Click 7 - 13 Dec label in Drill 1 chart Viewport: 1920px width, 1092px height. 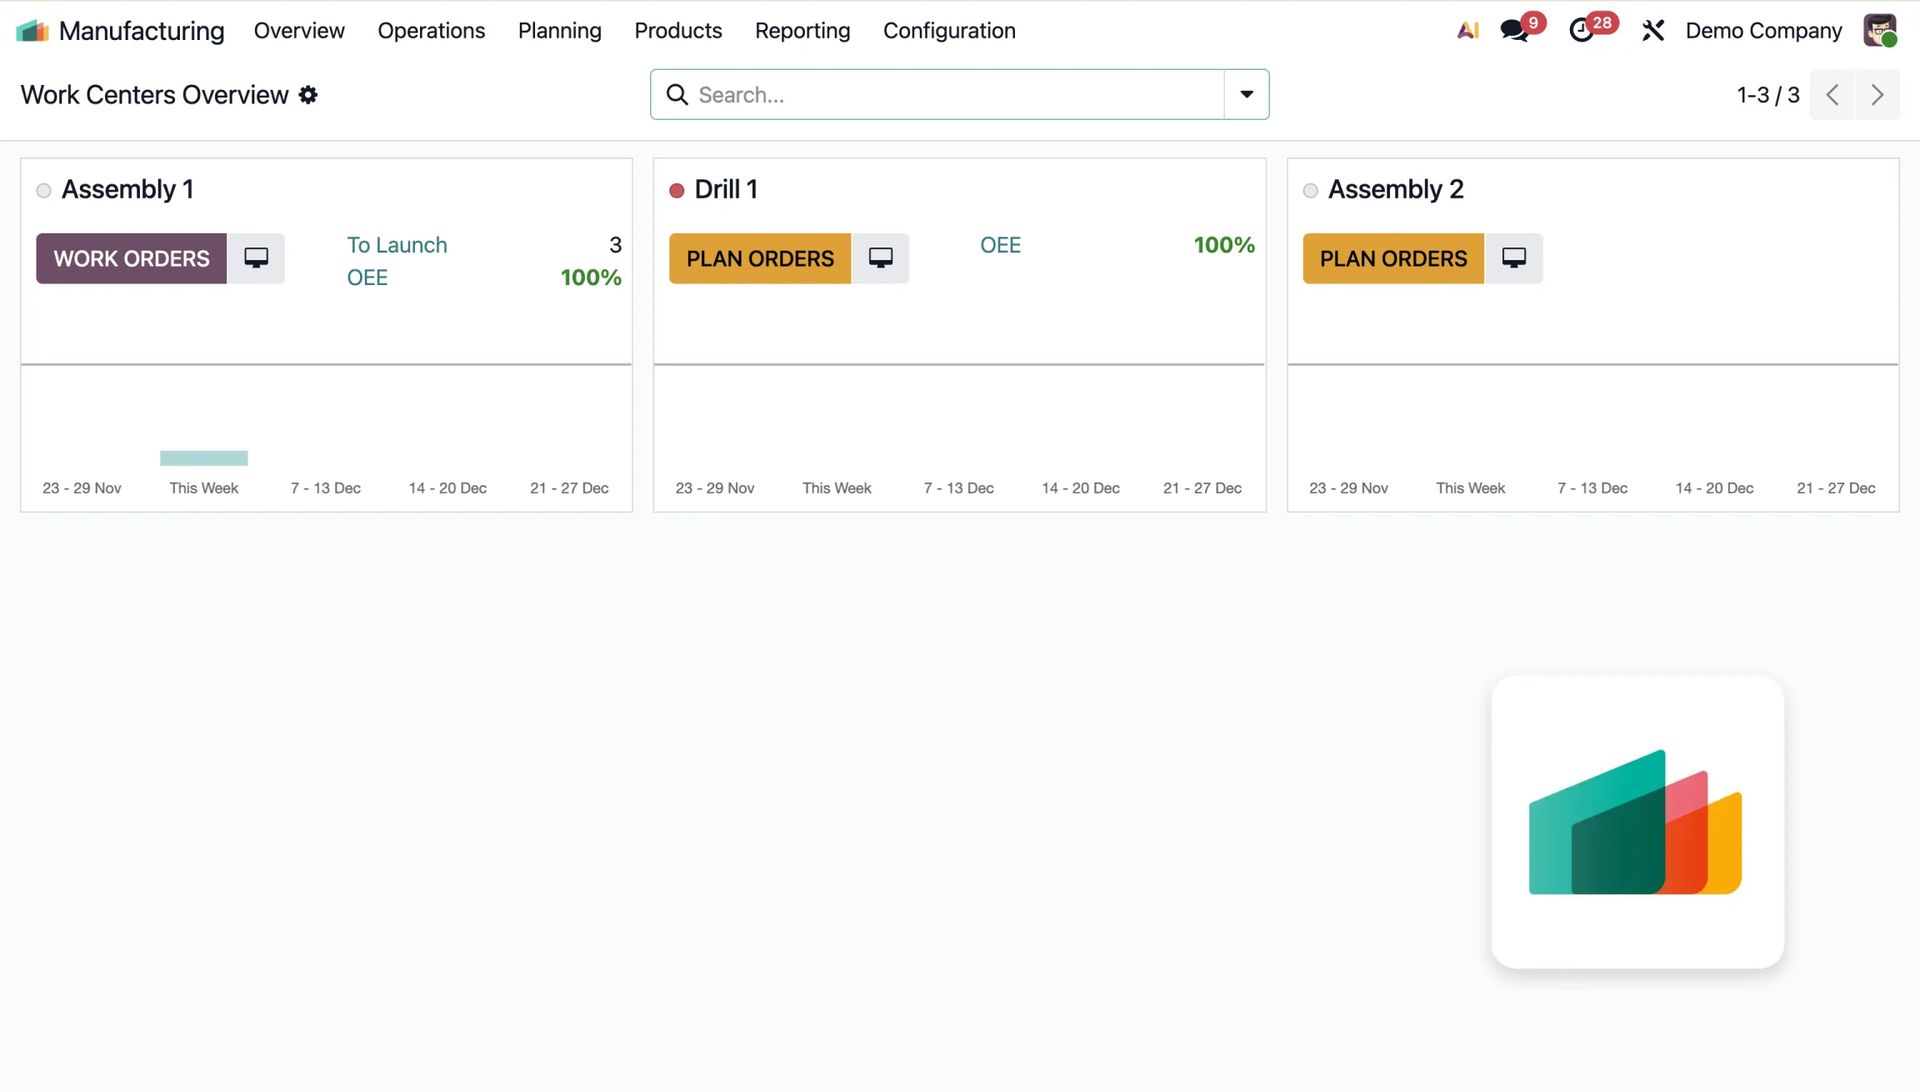(x=959, y=488)
